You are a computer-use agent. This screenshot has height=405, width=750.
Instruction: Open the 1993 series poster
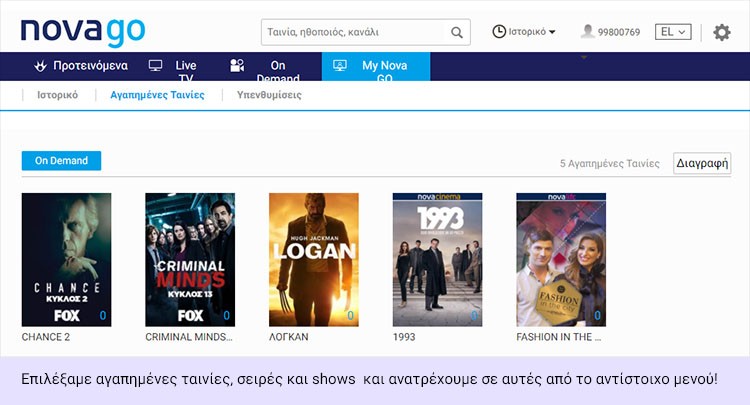pyautogui.click(x=438, y=260)
